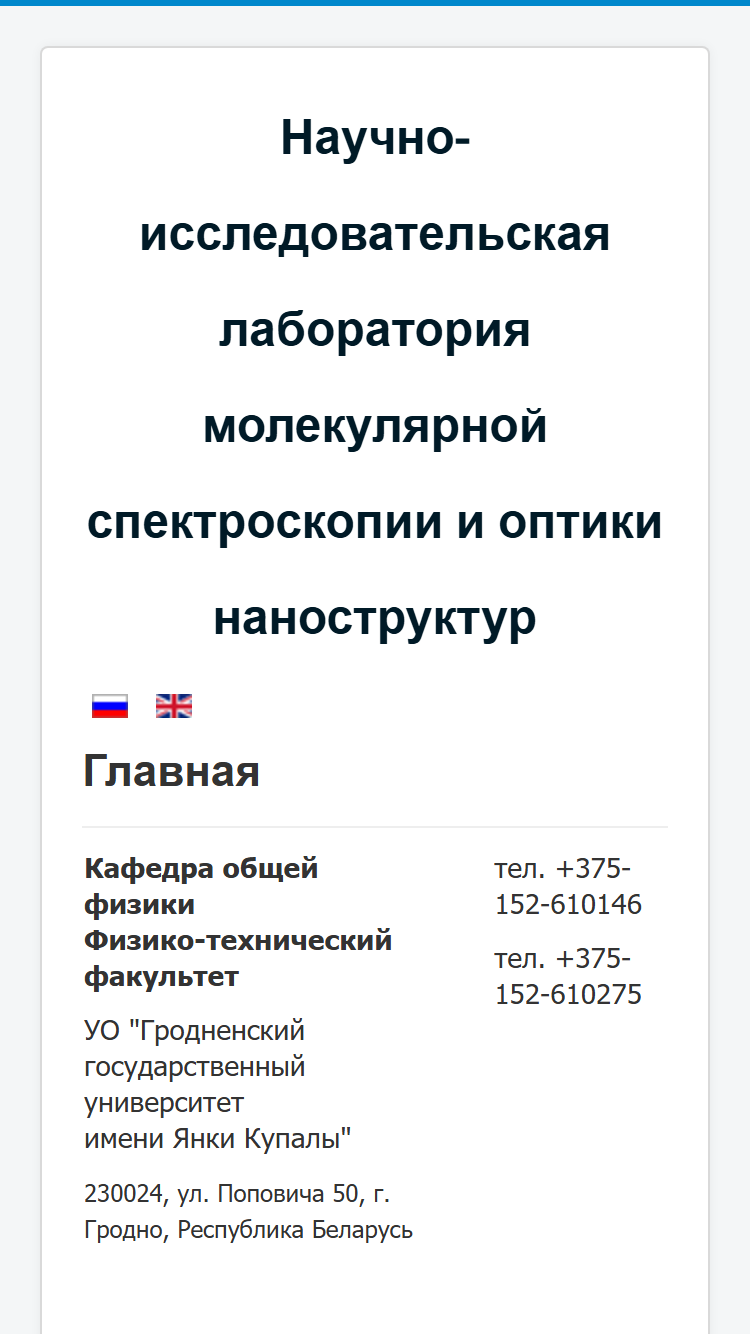Click the word наноструктур in the title
This screenshot has width=750, height=1334.
pyautogui.click(x=375, y=619)
